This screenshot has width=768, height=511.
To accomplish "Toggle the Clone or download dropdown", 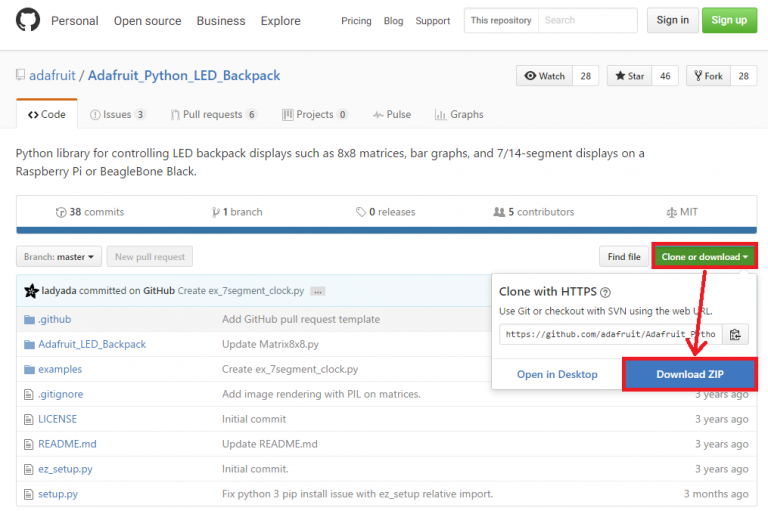I will pyautogui.click(x=704, y=257).
